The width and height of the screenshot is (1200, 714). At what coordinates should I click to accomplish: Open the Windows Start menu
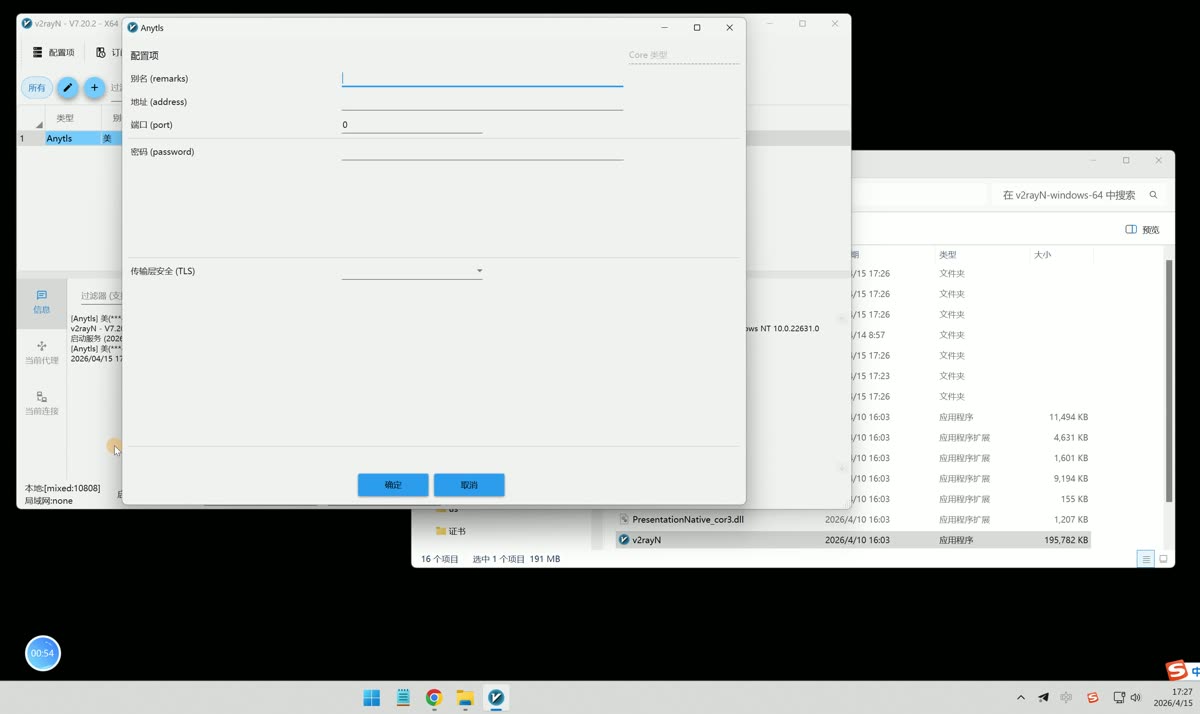[x=372, y=698]
